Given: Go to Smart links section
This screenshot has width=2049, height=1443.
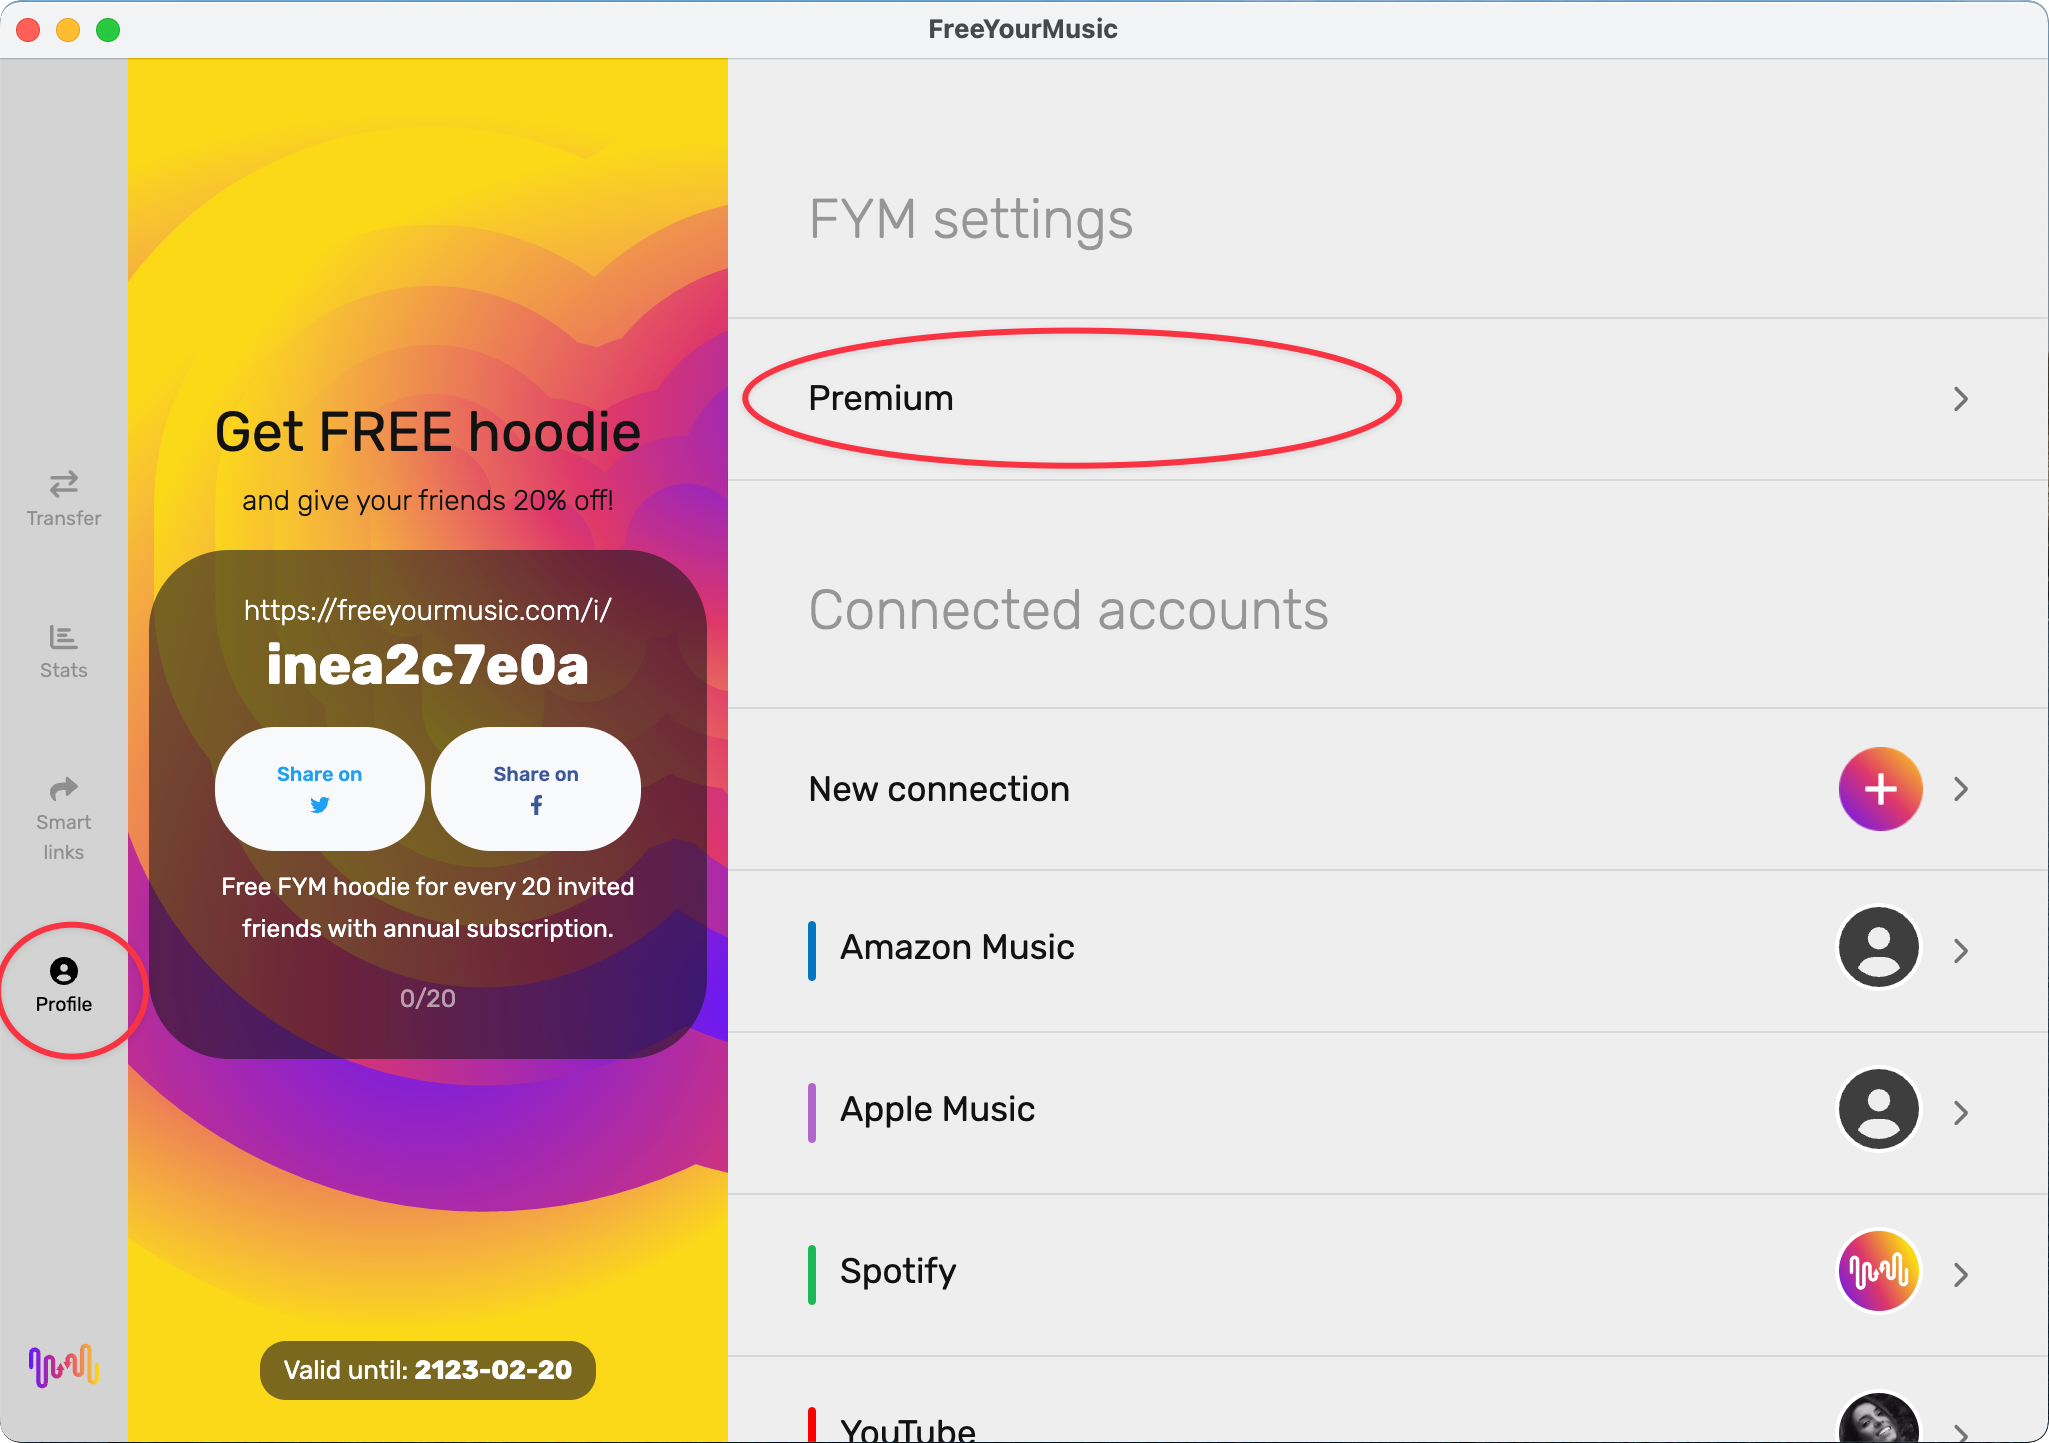Looking at the screenshot, I should pyautogui.click(x=63, y=818).
